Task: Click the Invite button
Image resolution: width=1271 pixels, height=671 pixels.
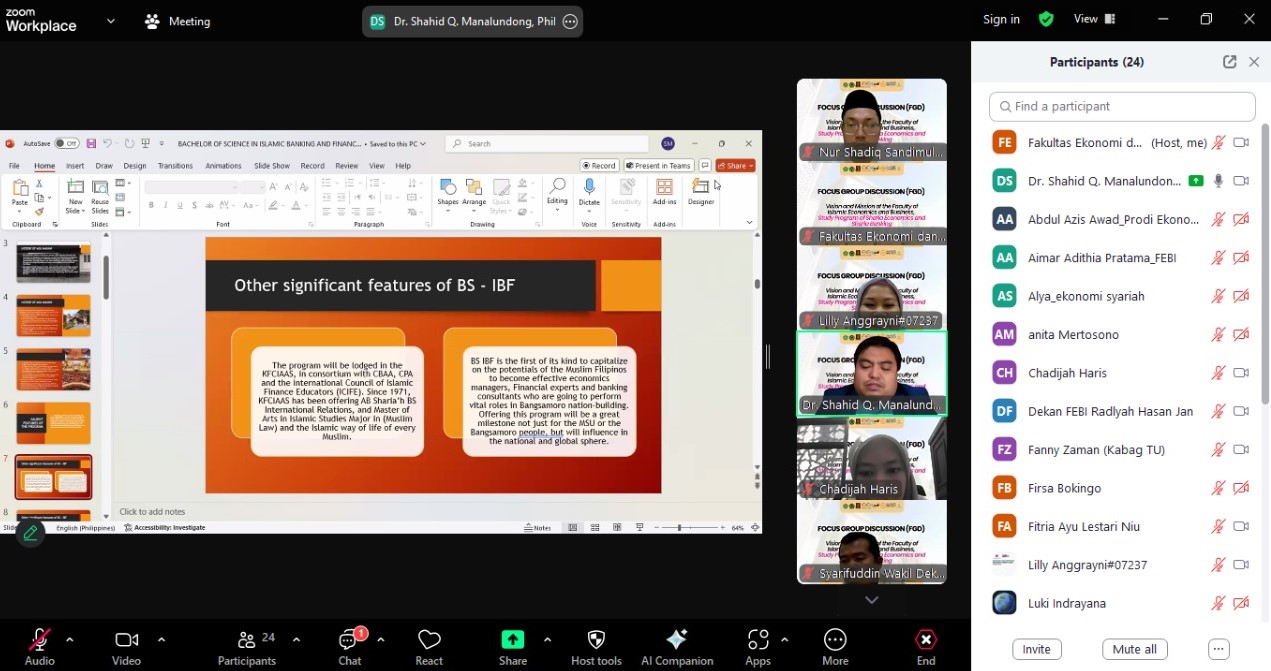Action: [x=1036, y=649]
